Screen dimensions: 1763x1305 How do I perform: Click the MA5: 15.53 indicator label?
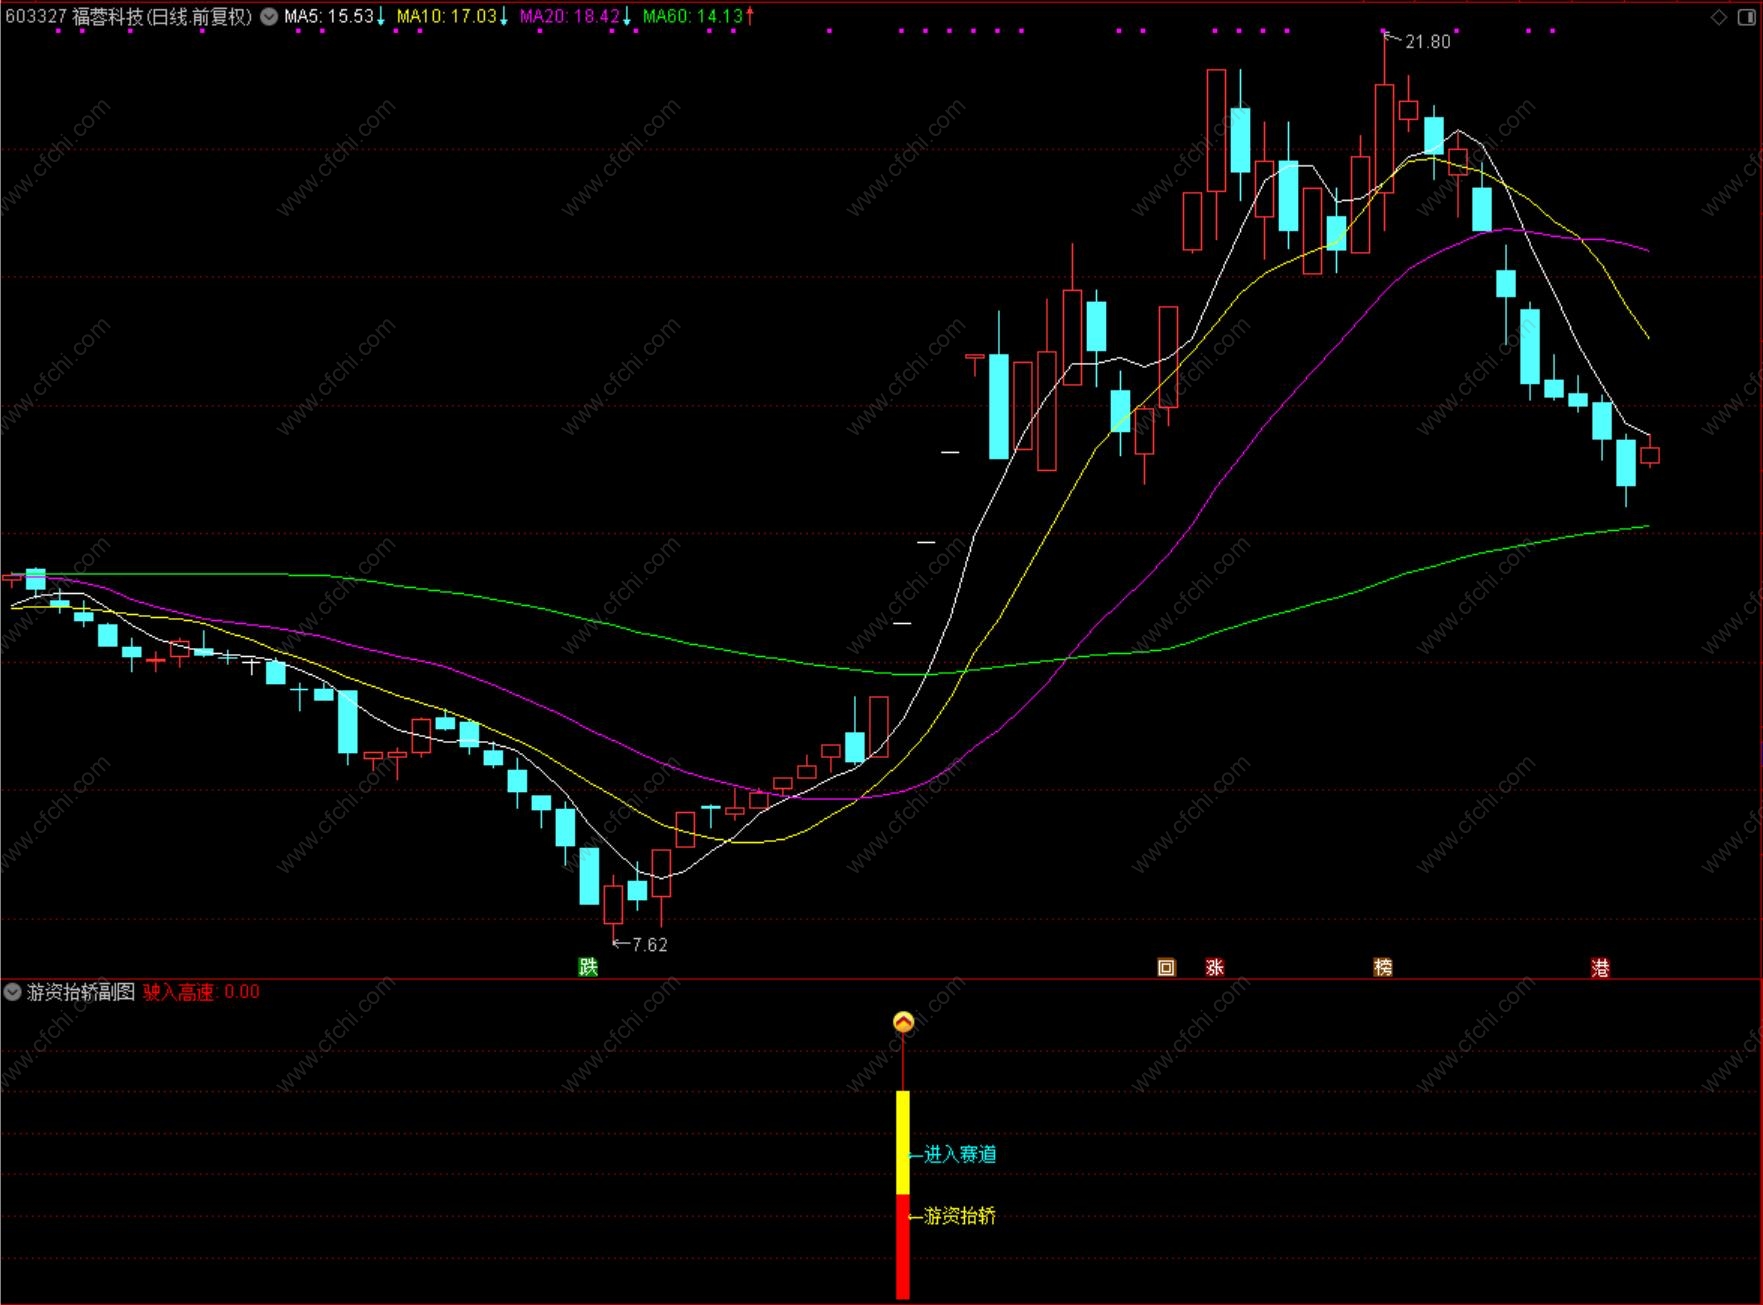pyautogui.click(x=329, y=17)
